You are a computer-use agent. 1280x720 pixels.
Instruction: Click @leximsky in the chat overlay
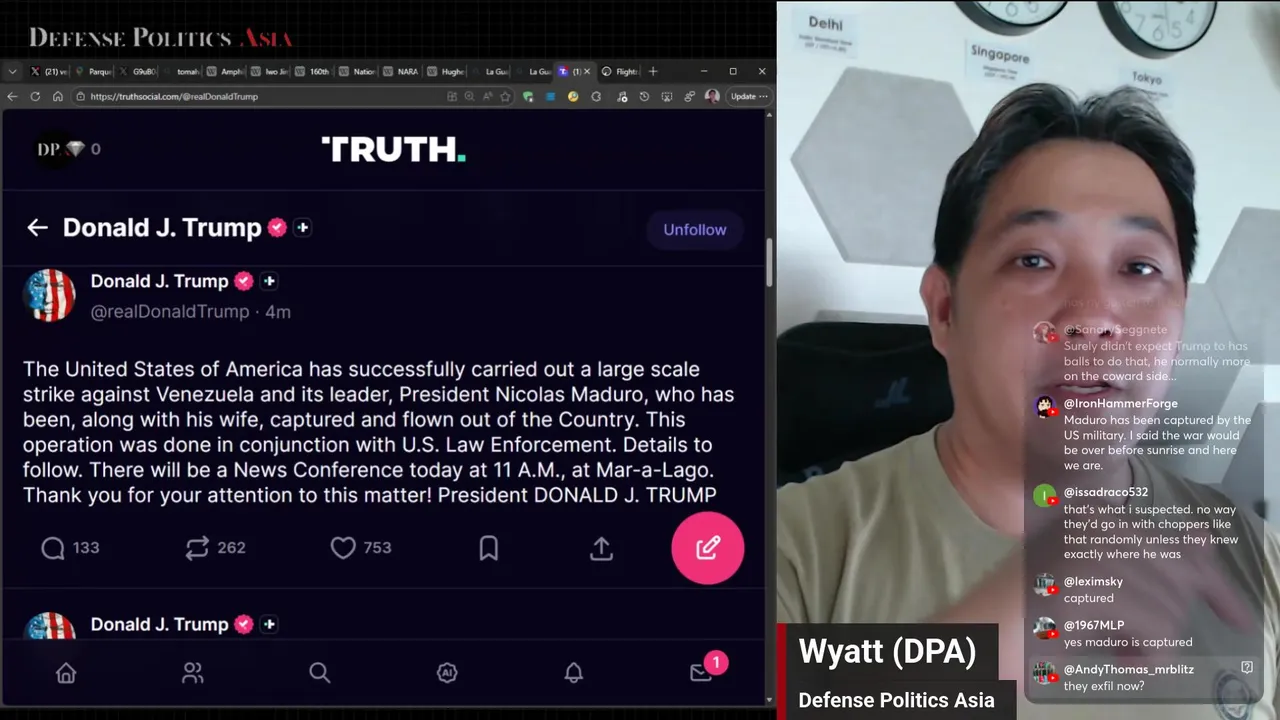coord(1093,581)
